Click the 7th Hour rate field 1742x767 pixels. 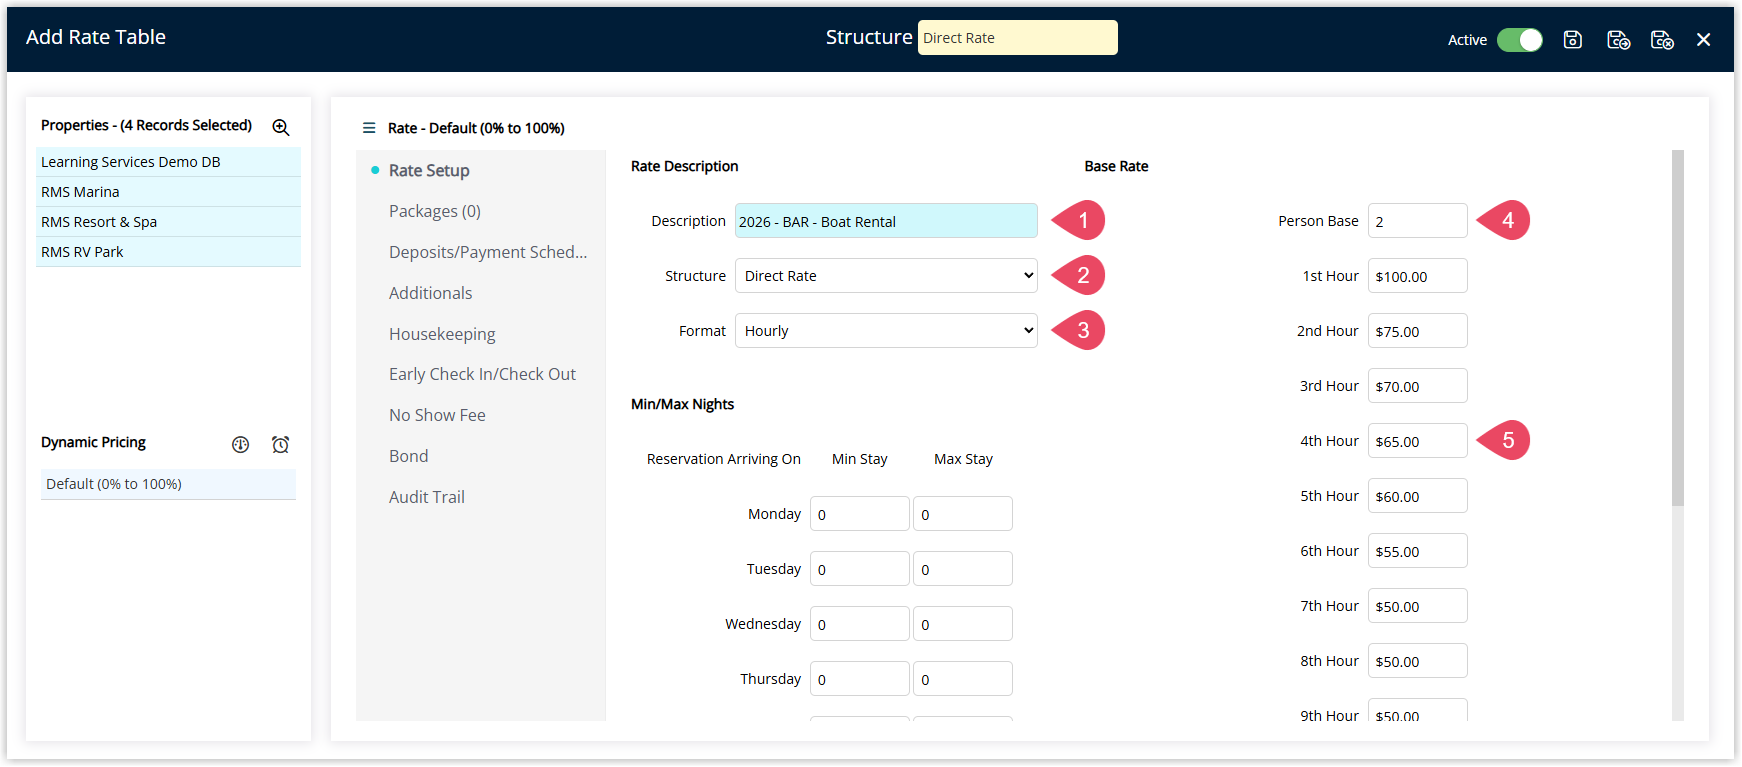tap(1418, 606)
